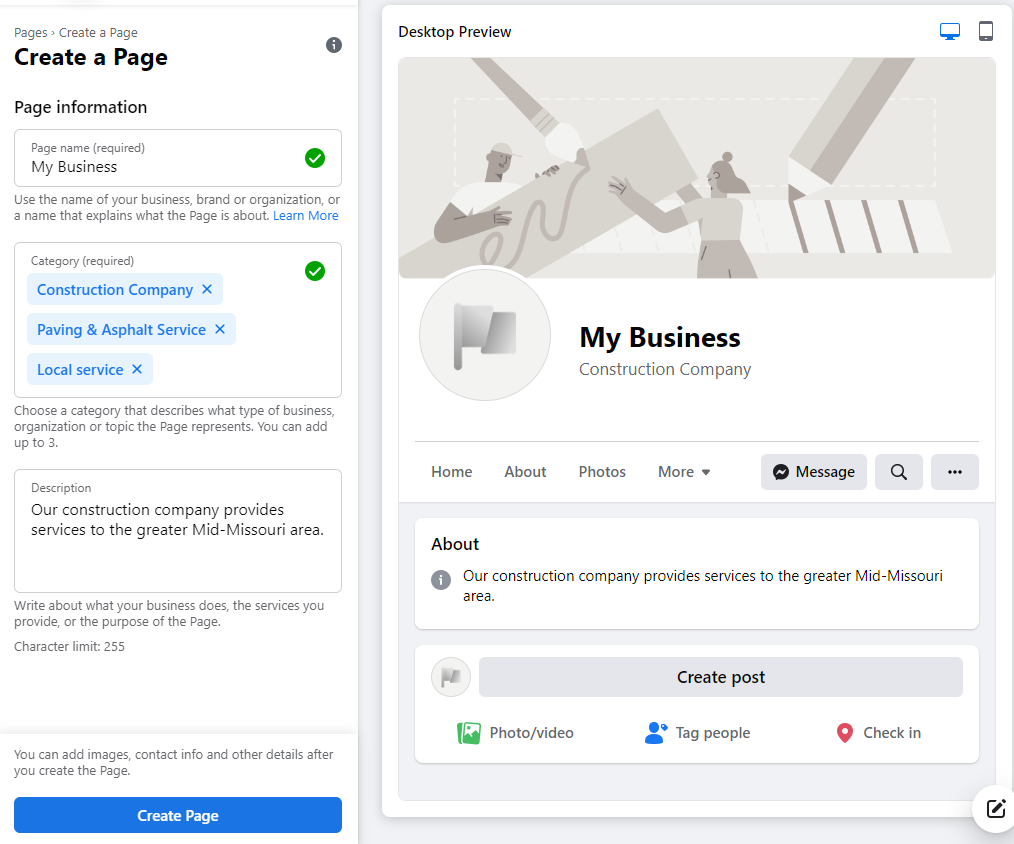Open the search icon on the page preview
Viewport: 1014px width, 844px height.
pyautogui.click(x=898, y=471)
